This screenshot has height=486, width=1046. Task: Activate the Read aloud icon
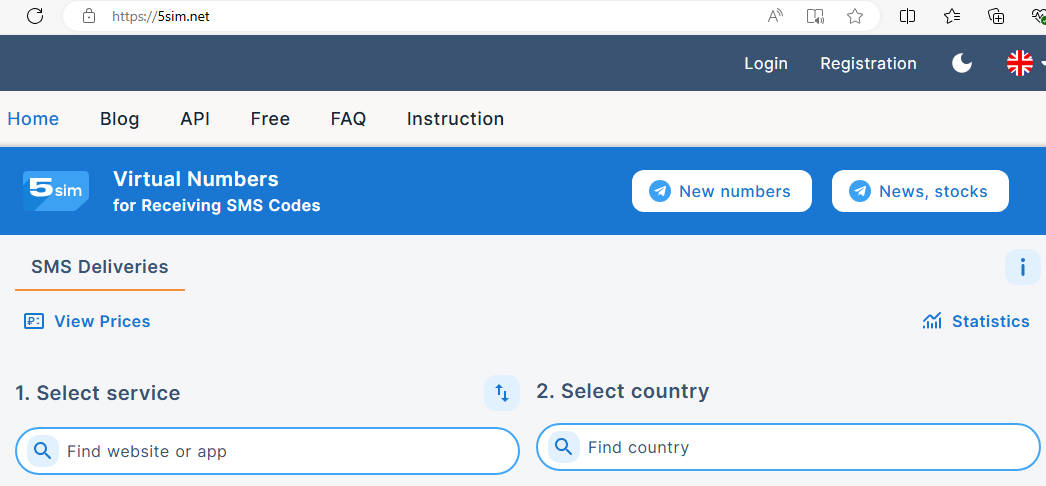775,16
